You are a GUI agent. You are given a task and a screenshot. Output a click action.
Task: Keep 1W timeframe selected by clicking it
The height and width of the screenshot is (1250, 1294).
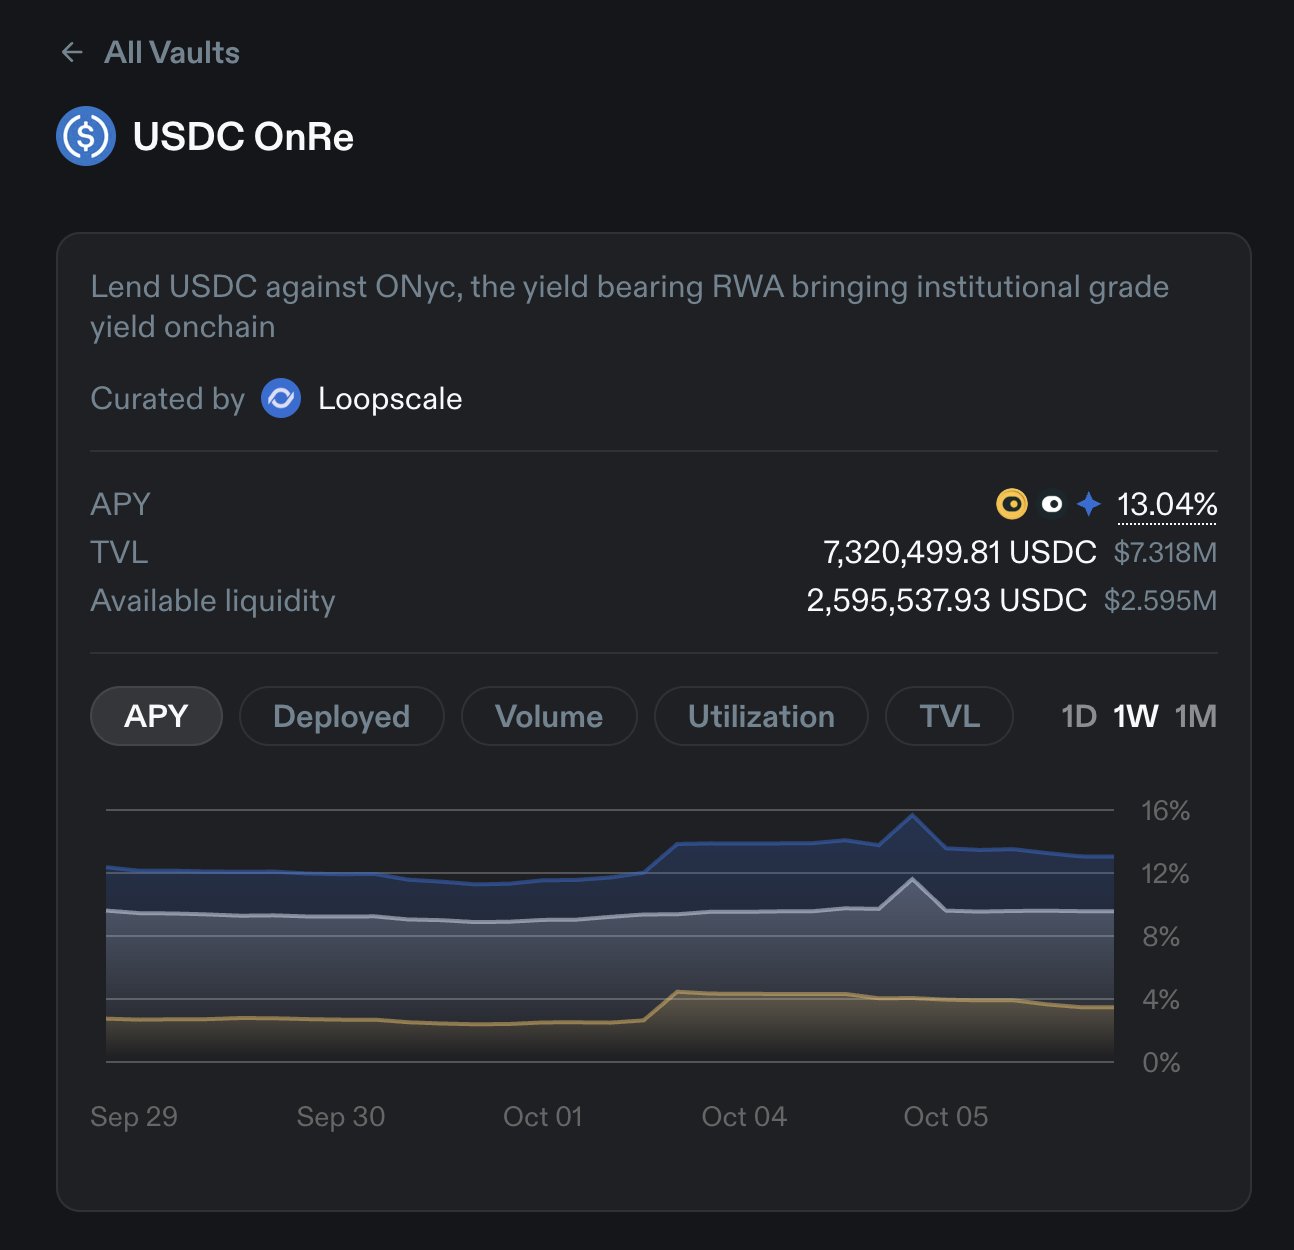(x=1135, y=716)
